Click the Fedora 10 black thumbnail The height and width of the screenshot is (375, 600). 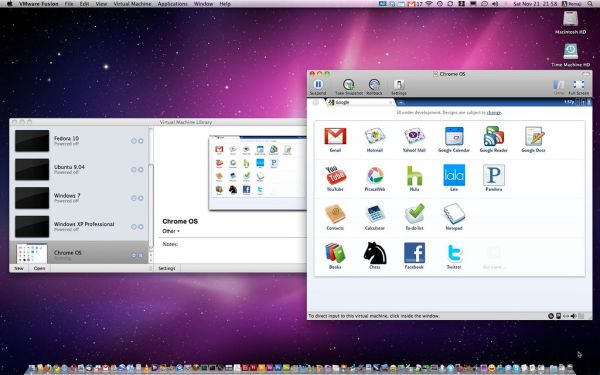[32, 140]
